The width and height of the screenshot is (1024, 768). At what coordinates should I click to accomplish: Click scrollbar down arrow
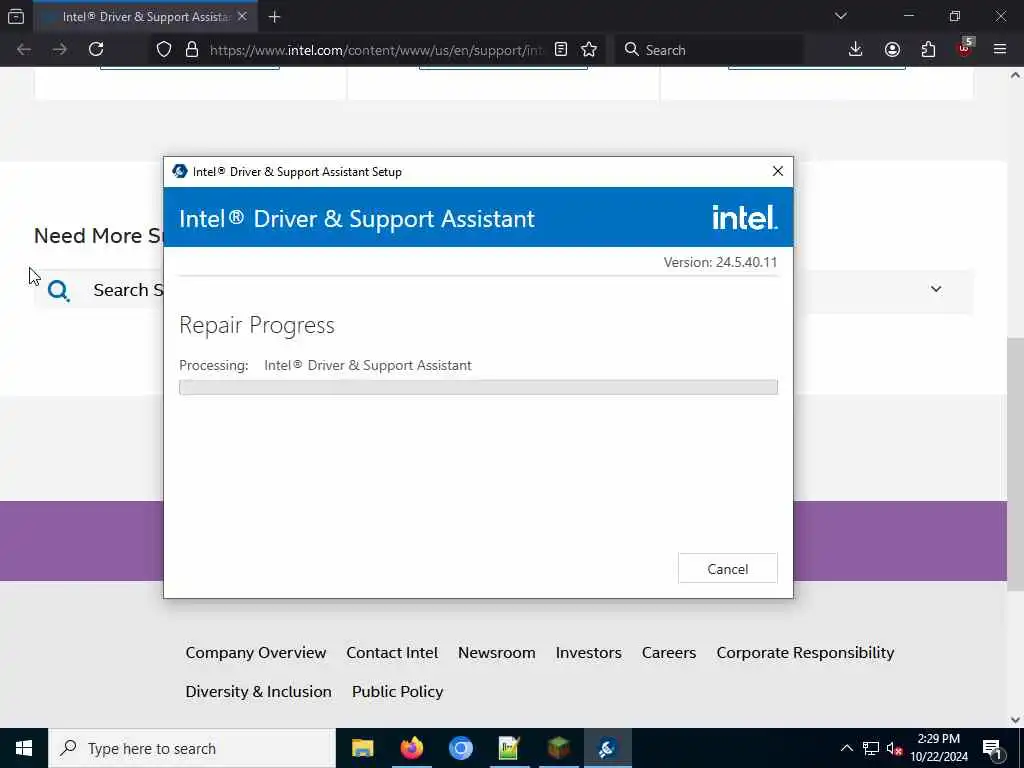pos(1015,720)
